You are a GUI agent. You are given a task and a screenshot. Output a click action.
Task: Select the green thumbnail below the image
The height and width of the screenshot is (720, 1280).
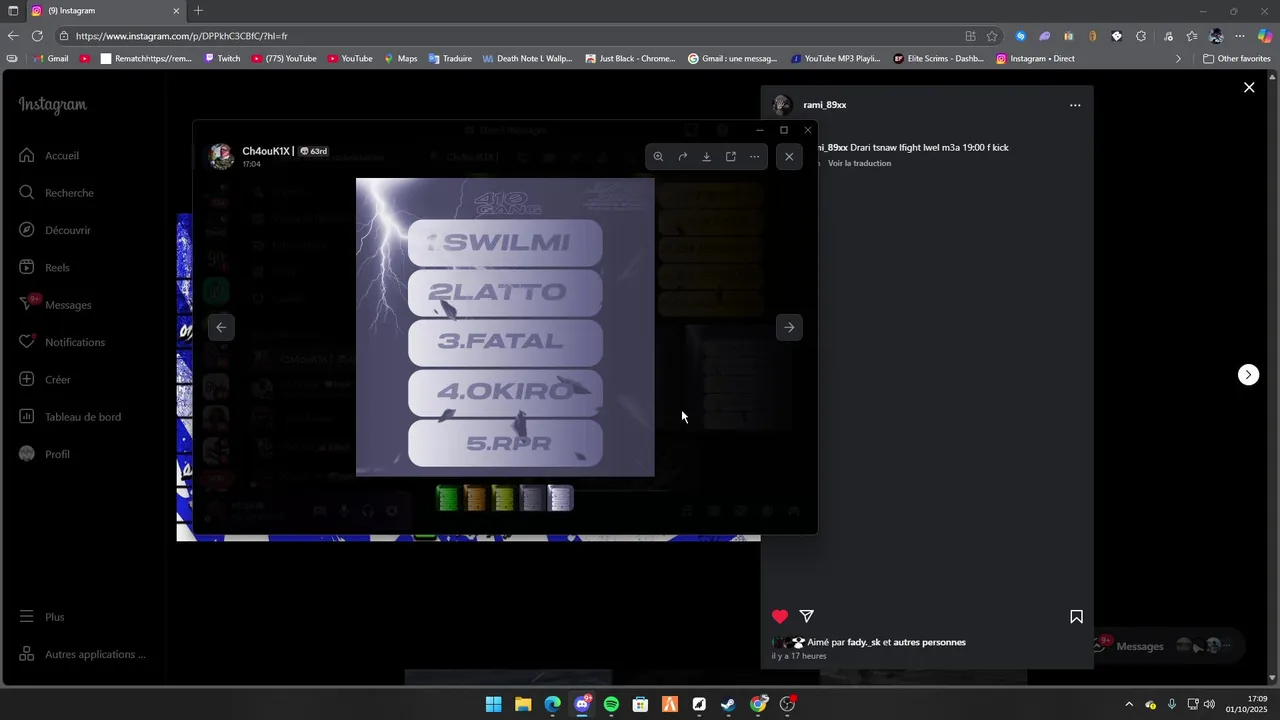(448, 498)
